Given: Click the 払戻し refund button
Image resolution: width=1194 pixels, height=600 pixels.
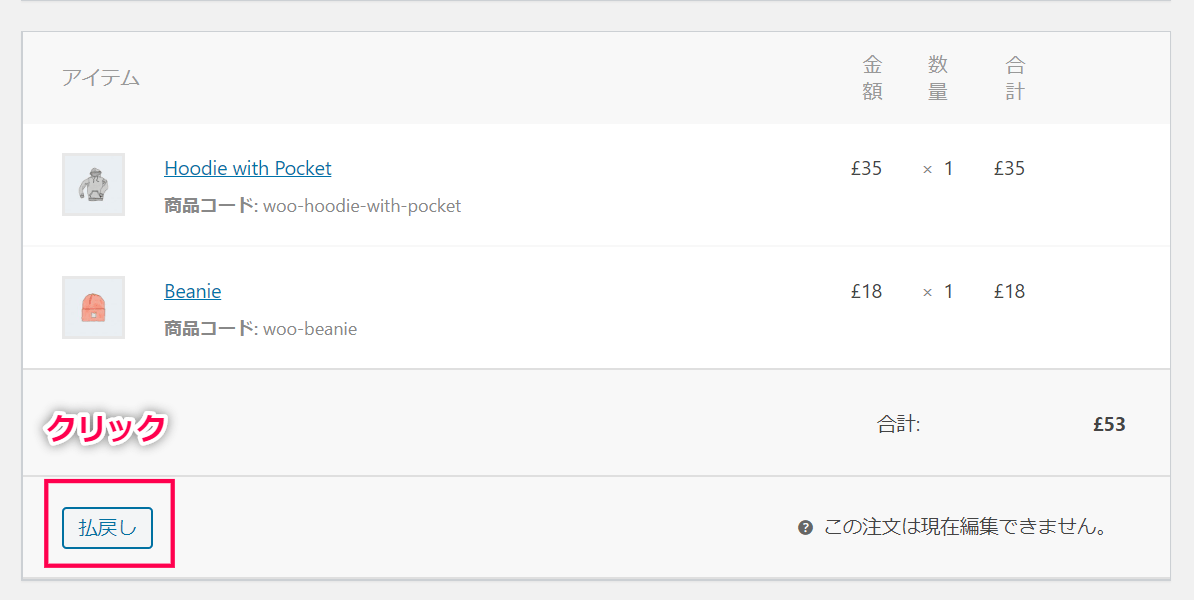Looking at the screenshot, I should coord(107,528).
